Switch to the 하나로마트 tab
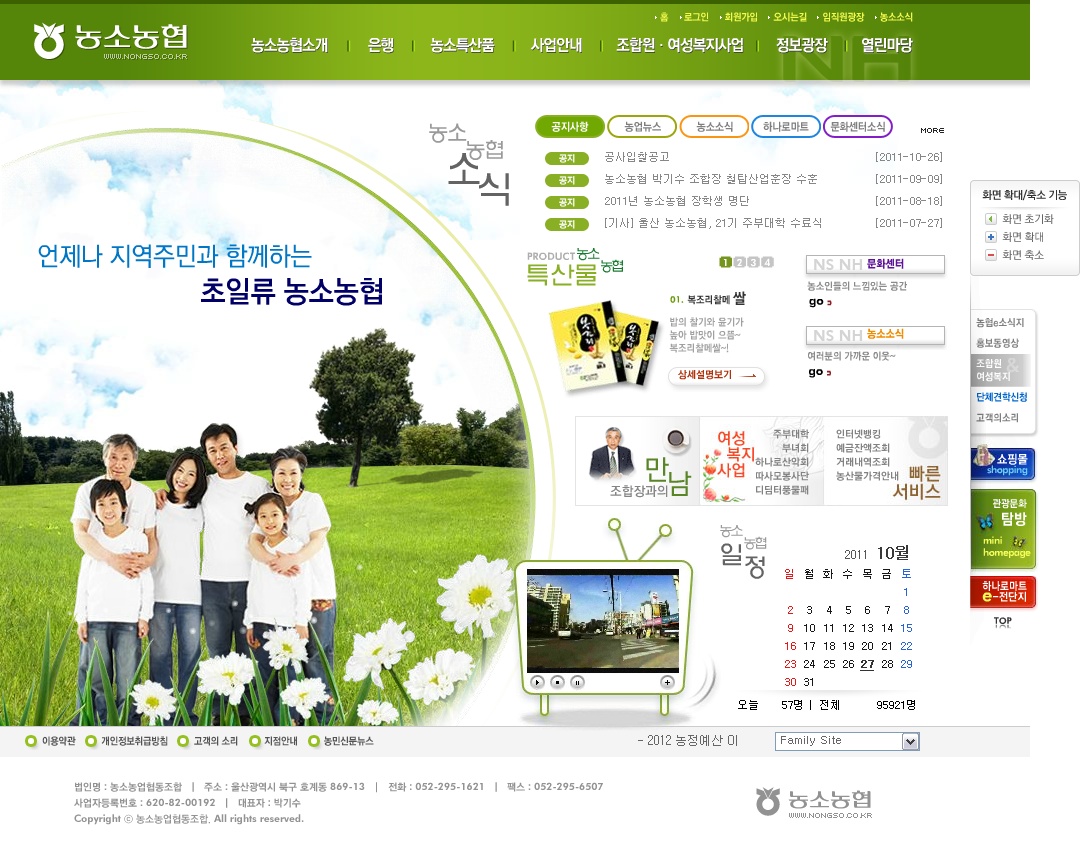 pyautogui.click(x=785, y=127)
